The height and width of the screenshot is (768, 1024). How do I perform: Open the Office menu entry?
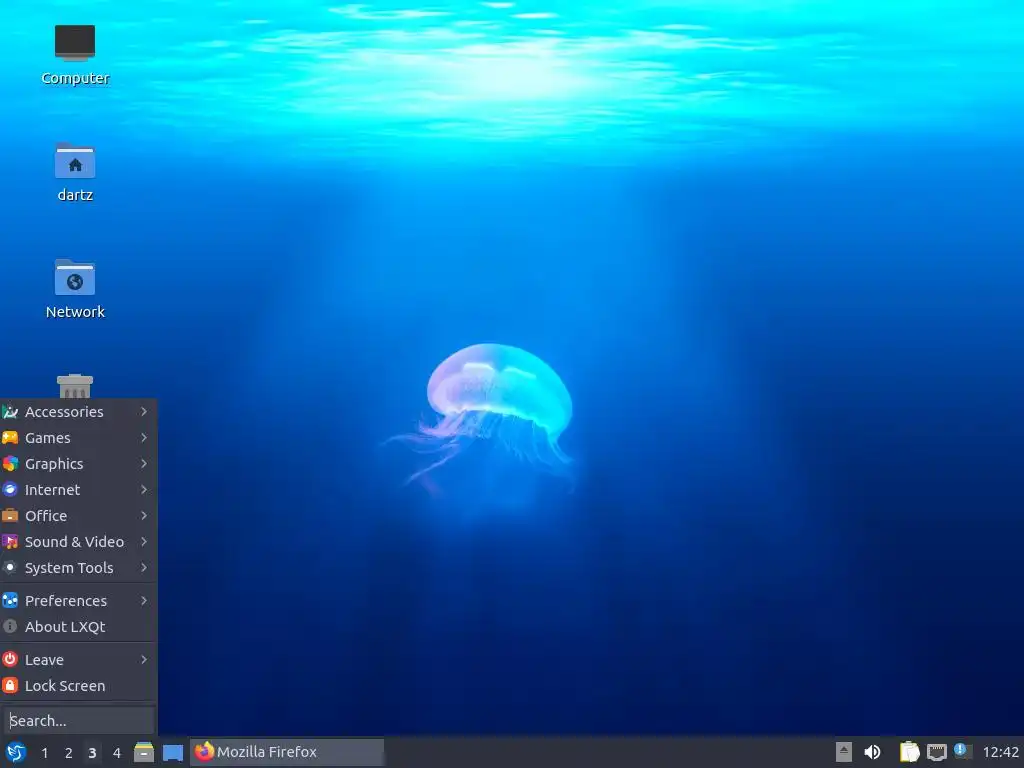(x=78, y=516)
